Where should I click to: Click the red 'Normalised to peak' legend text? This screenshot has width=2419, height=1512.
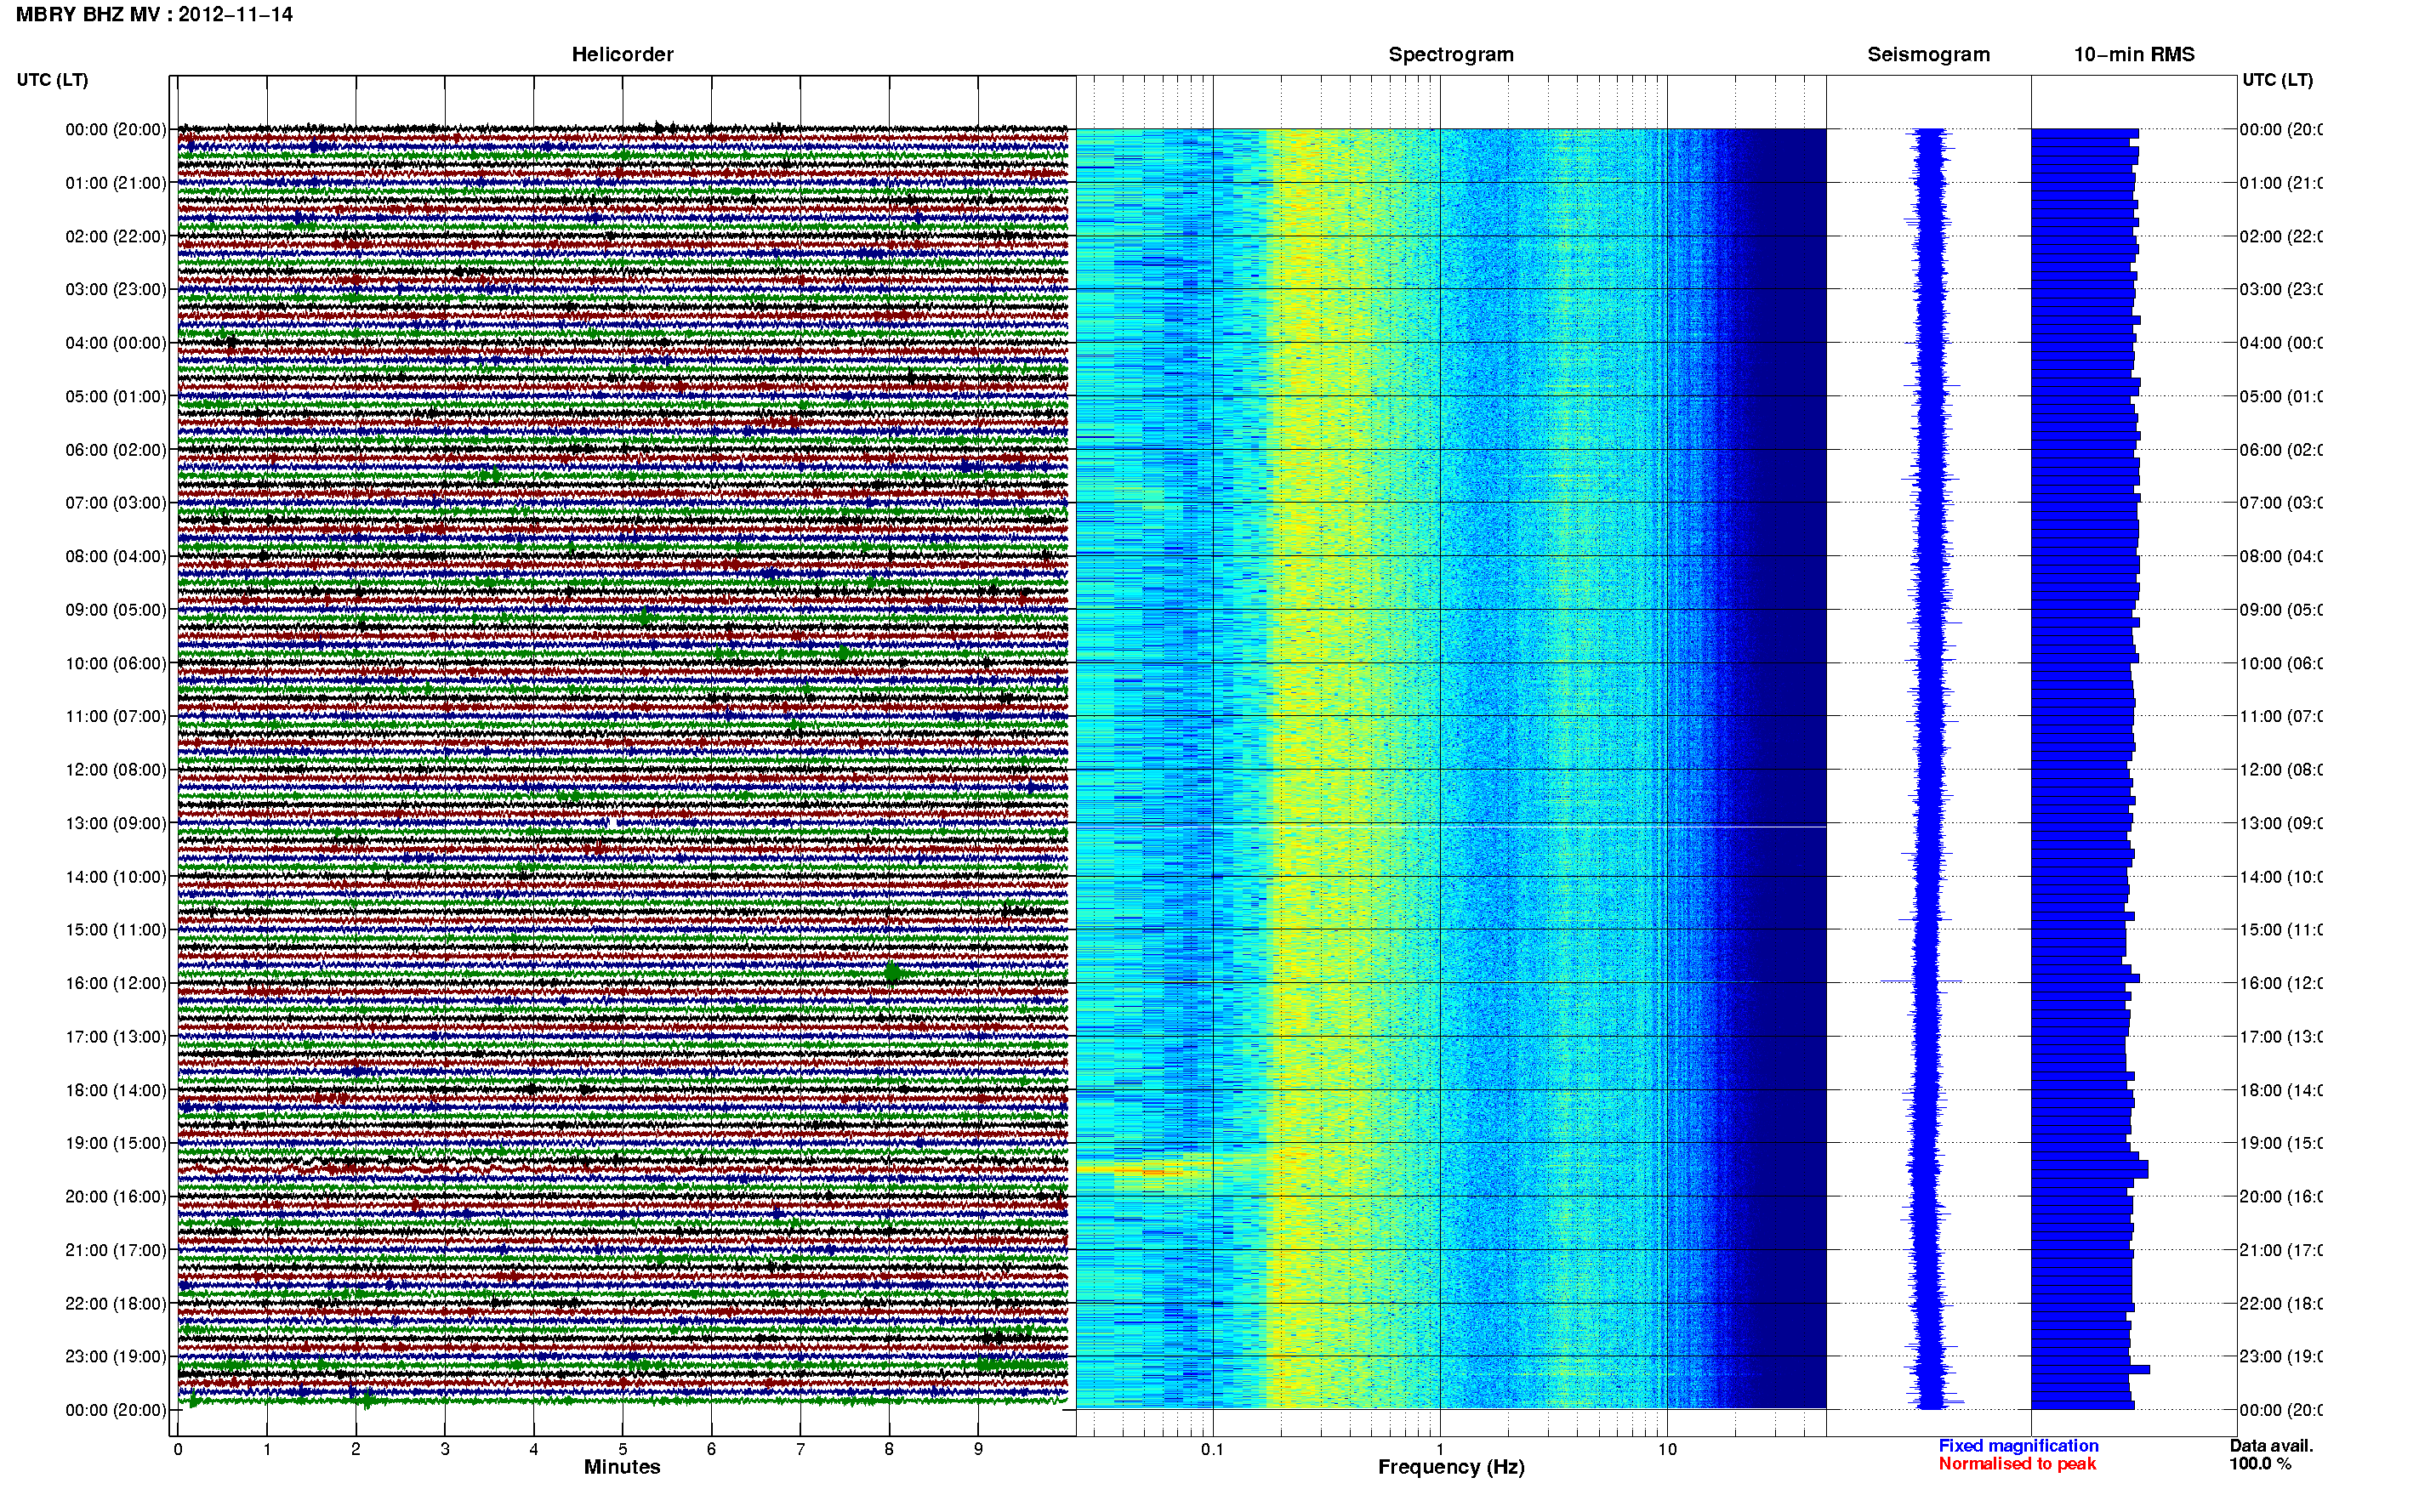tap(2017, 1464)
